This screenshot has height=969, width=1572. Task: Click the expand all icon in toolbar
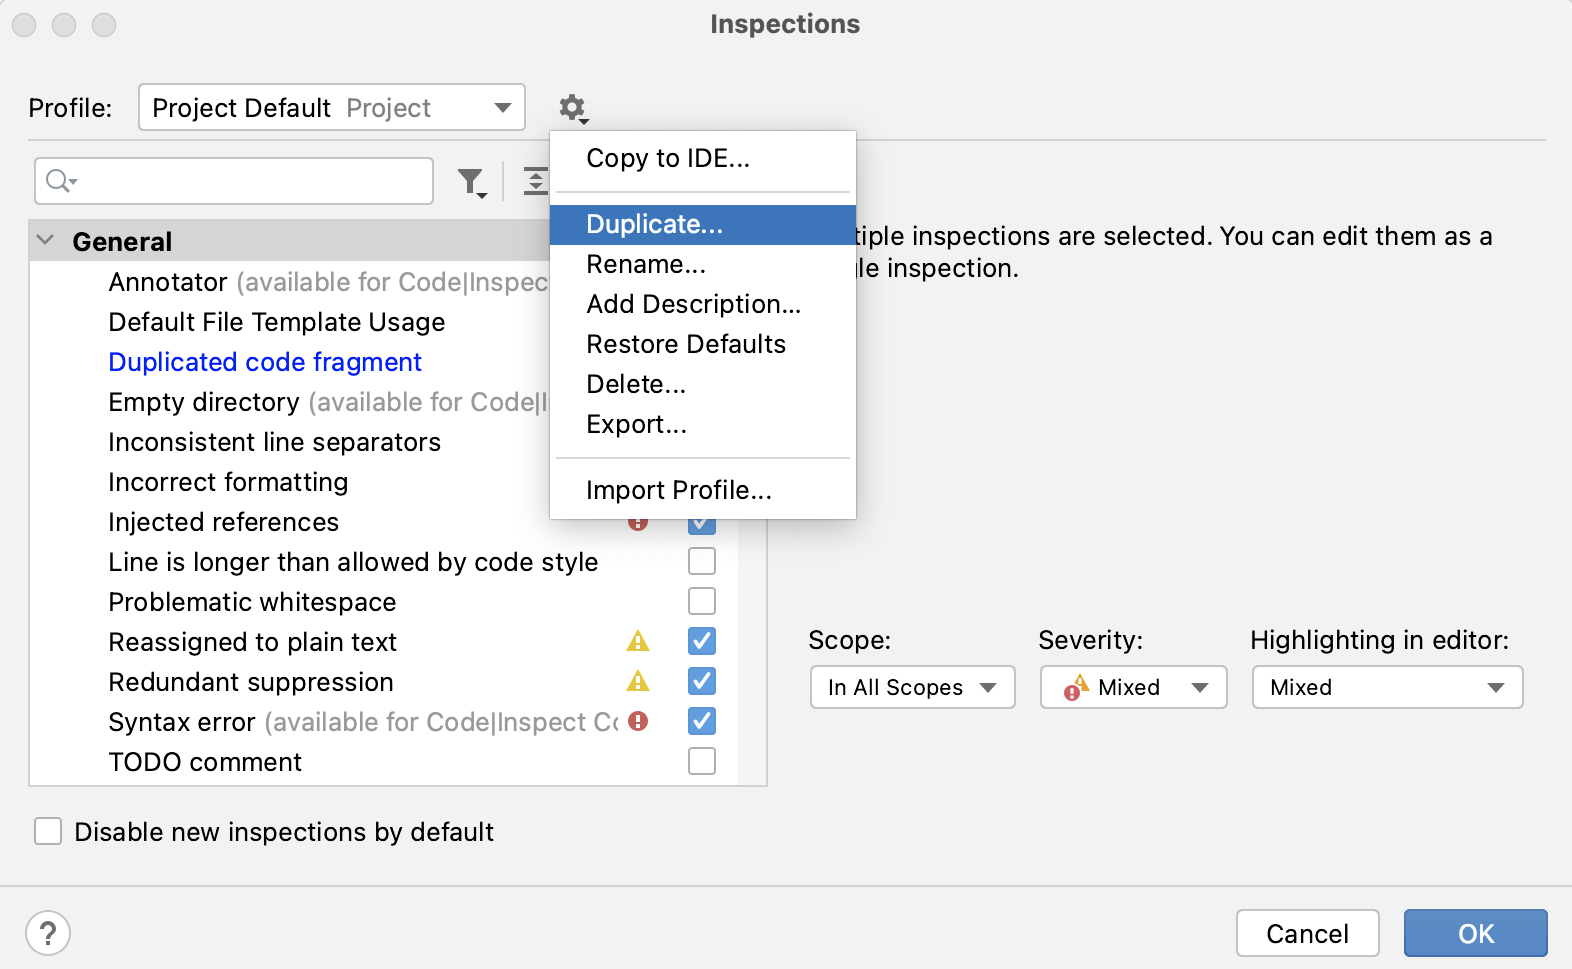536,181
